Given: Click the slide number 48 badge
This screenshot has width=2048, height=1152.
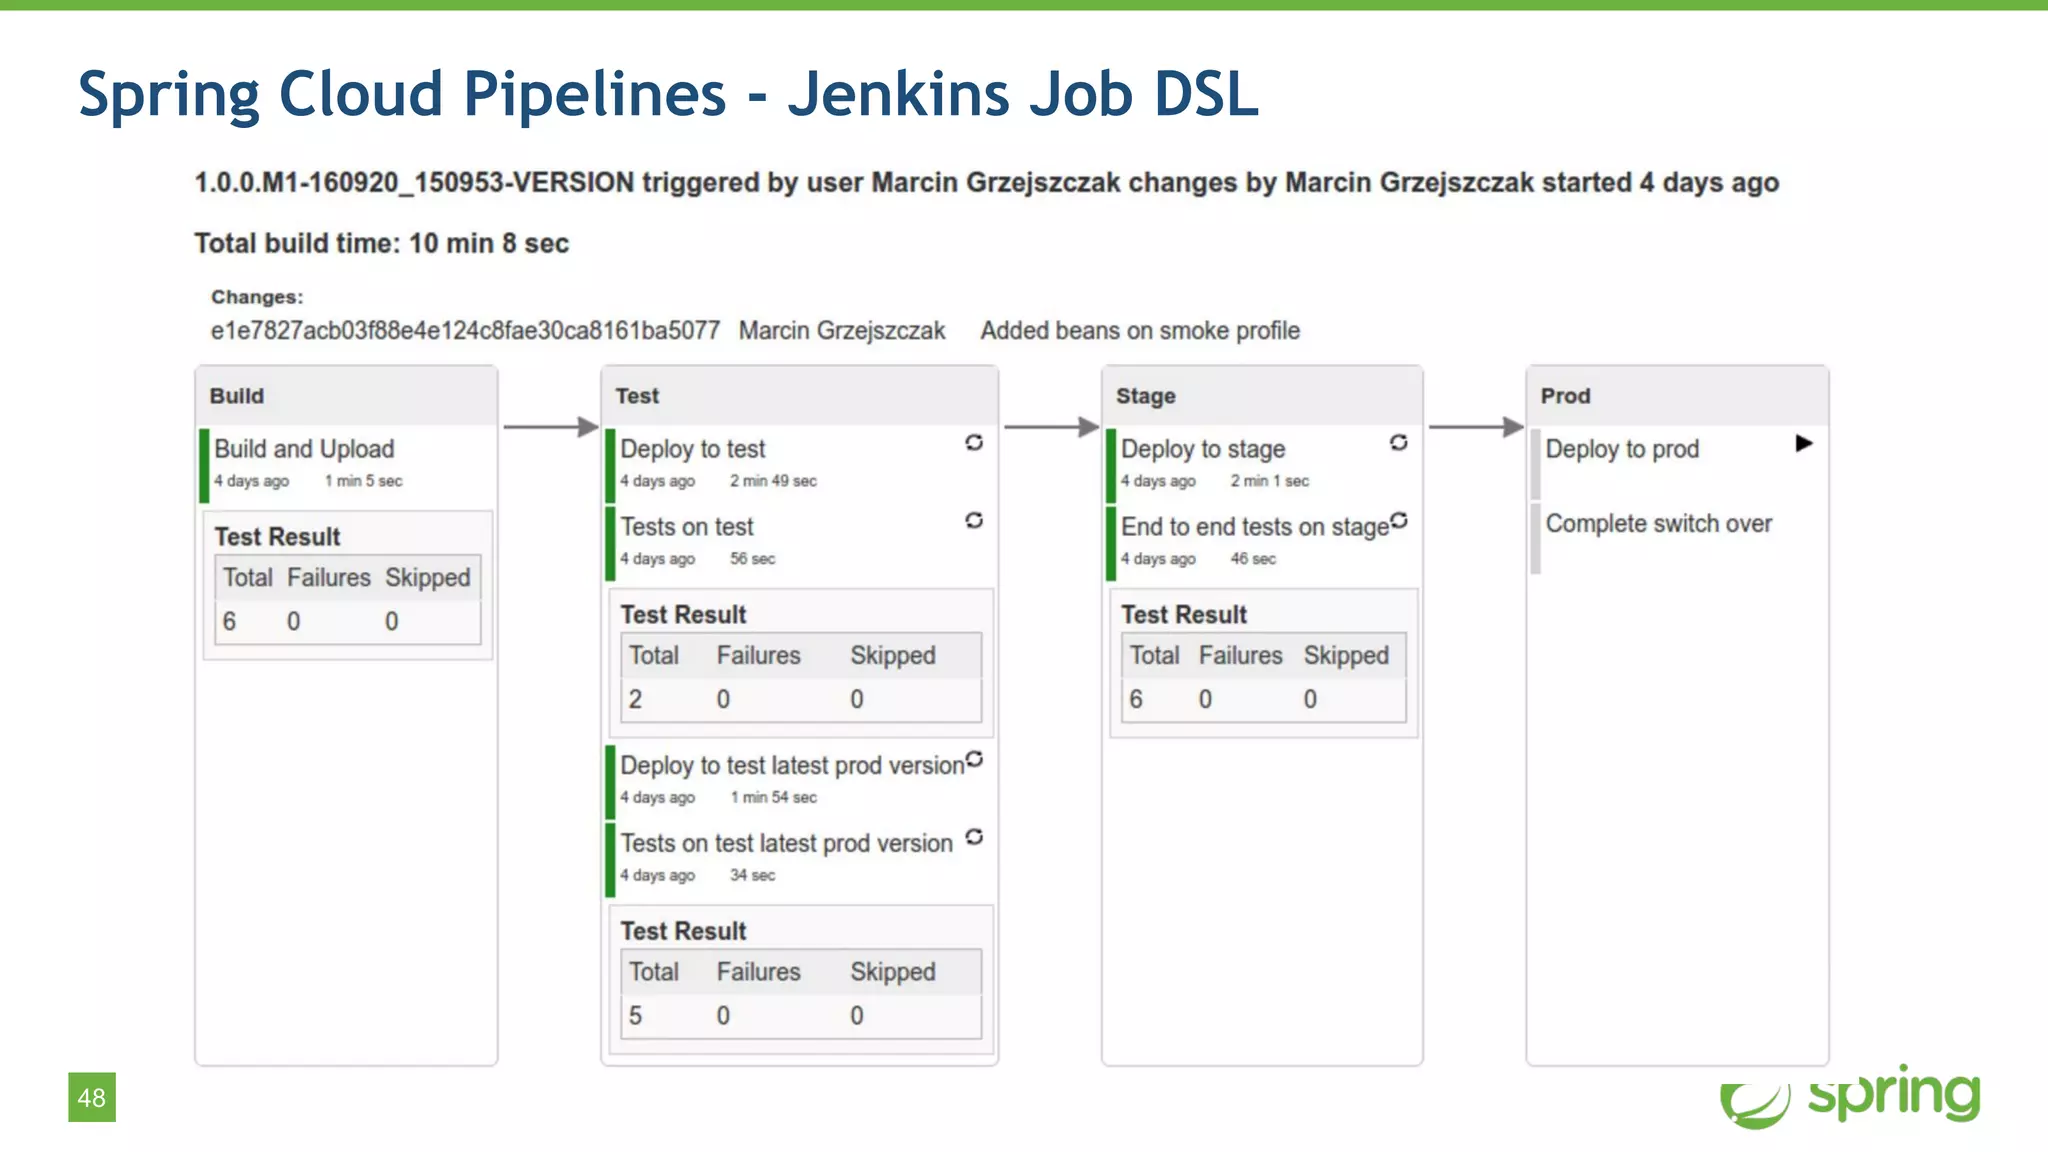Looking at the screenshot, I should pos(92,1097).
